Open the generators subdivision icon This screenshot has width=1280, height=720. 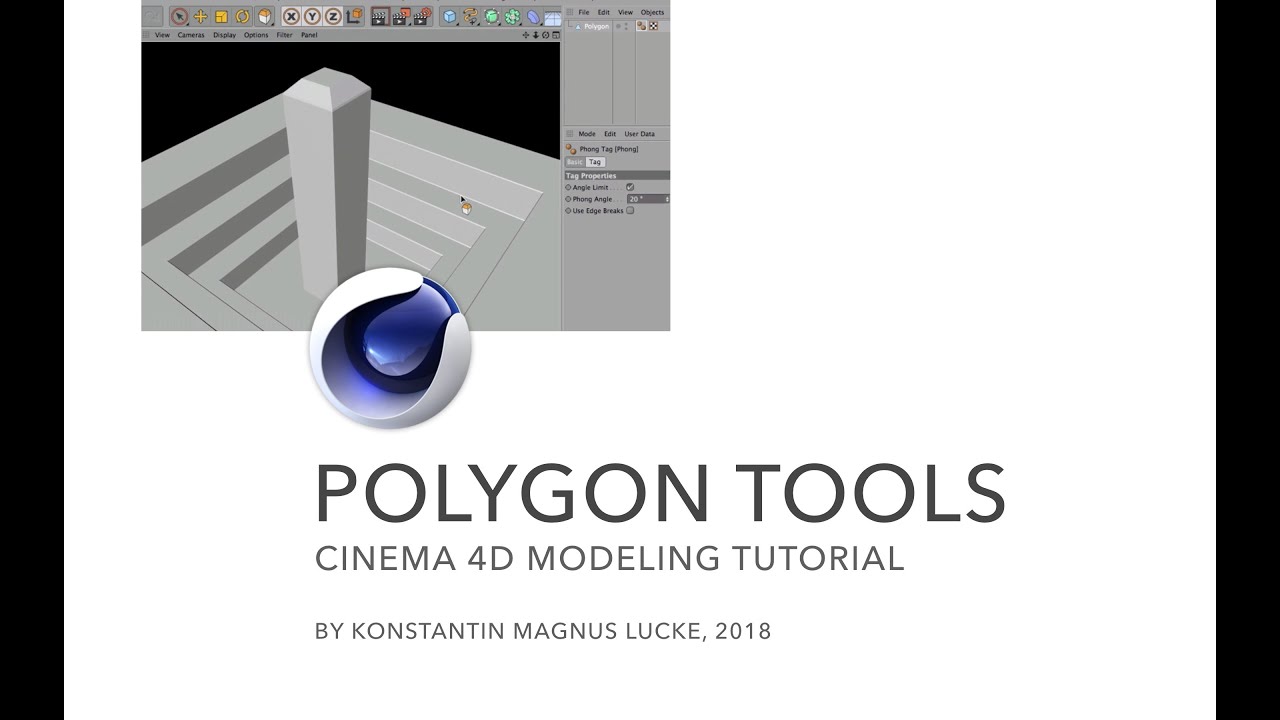492,16
